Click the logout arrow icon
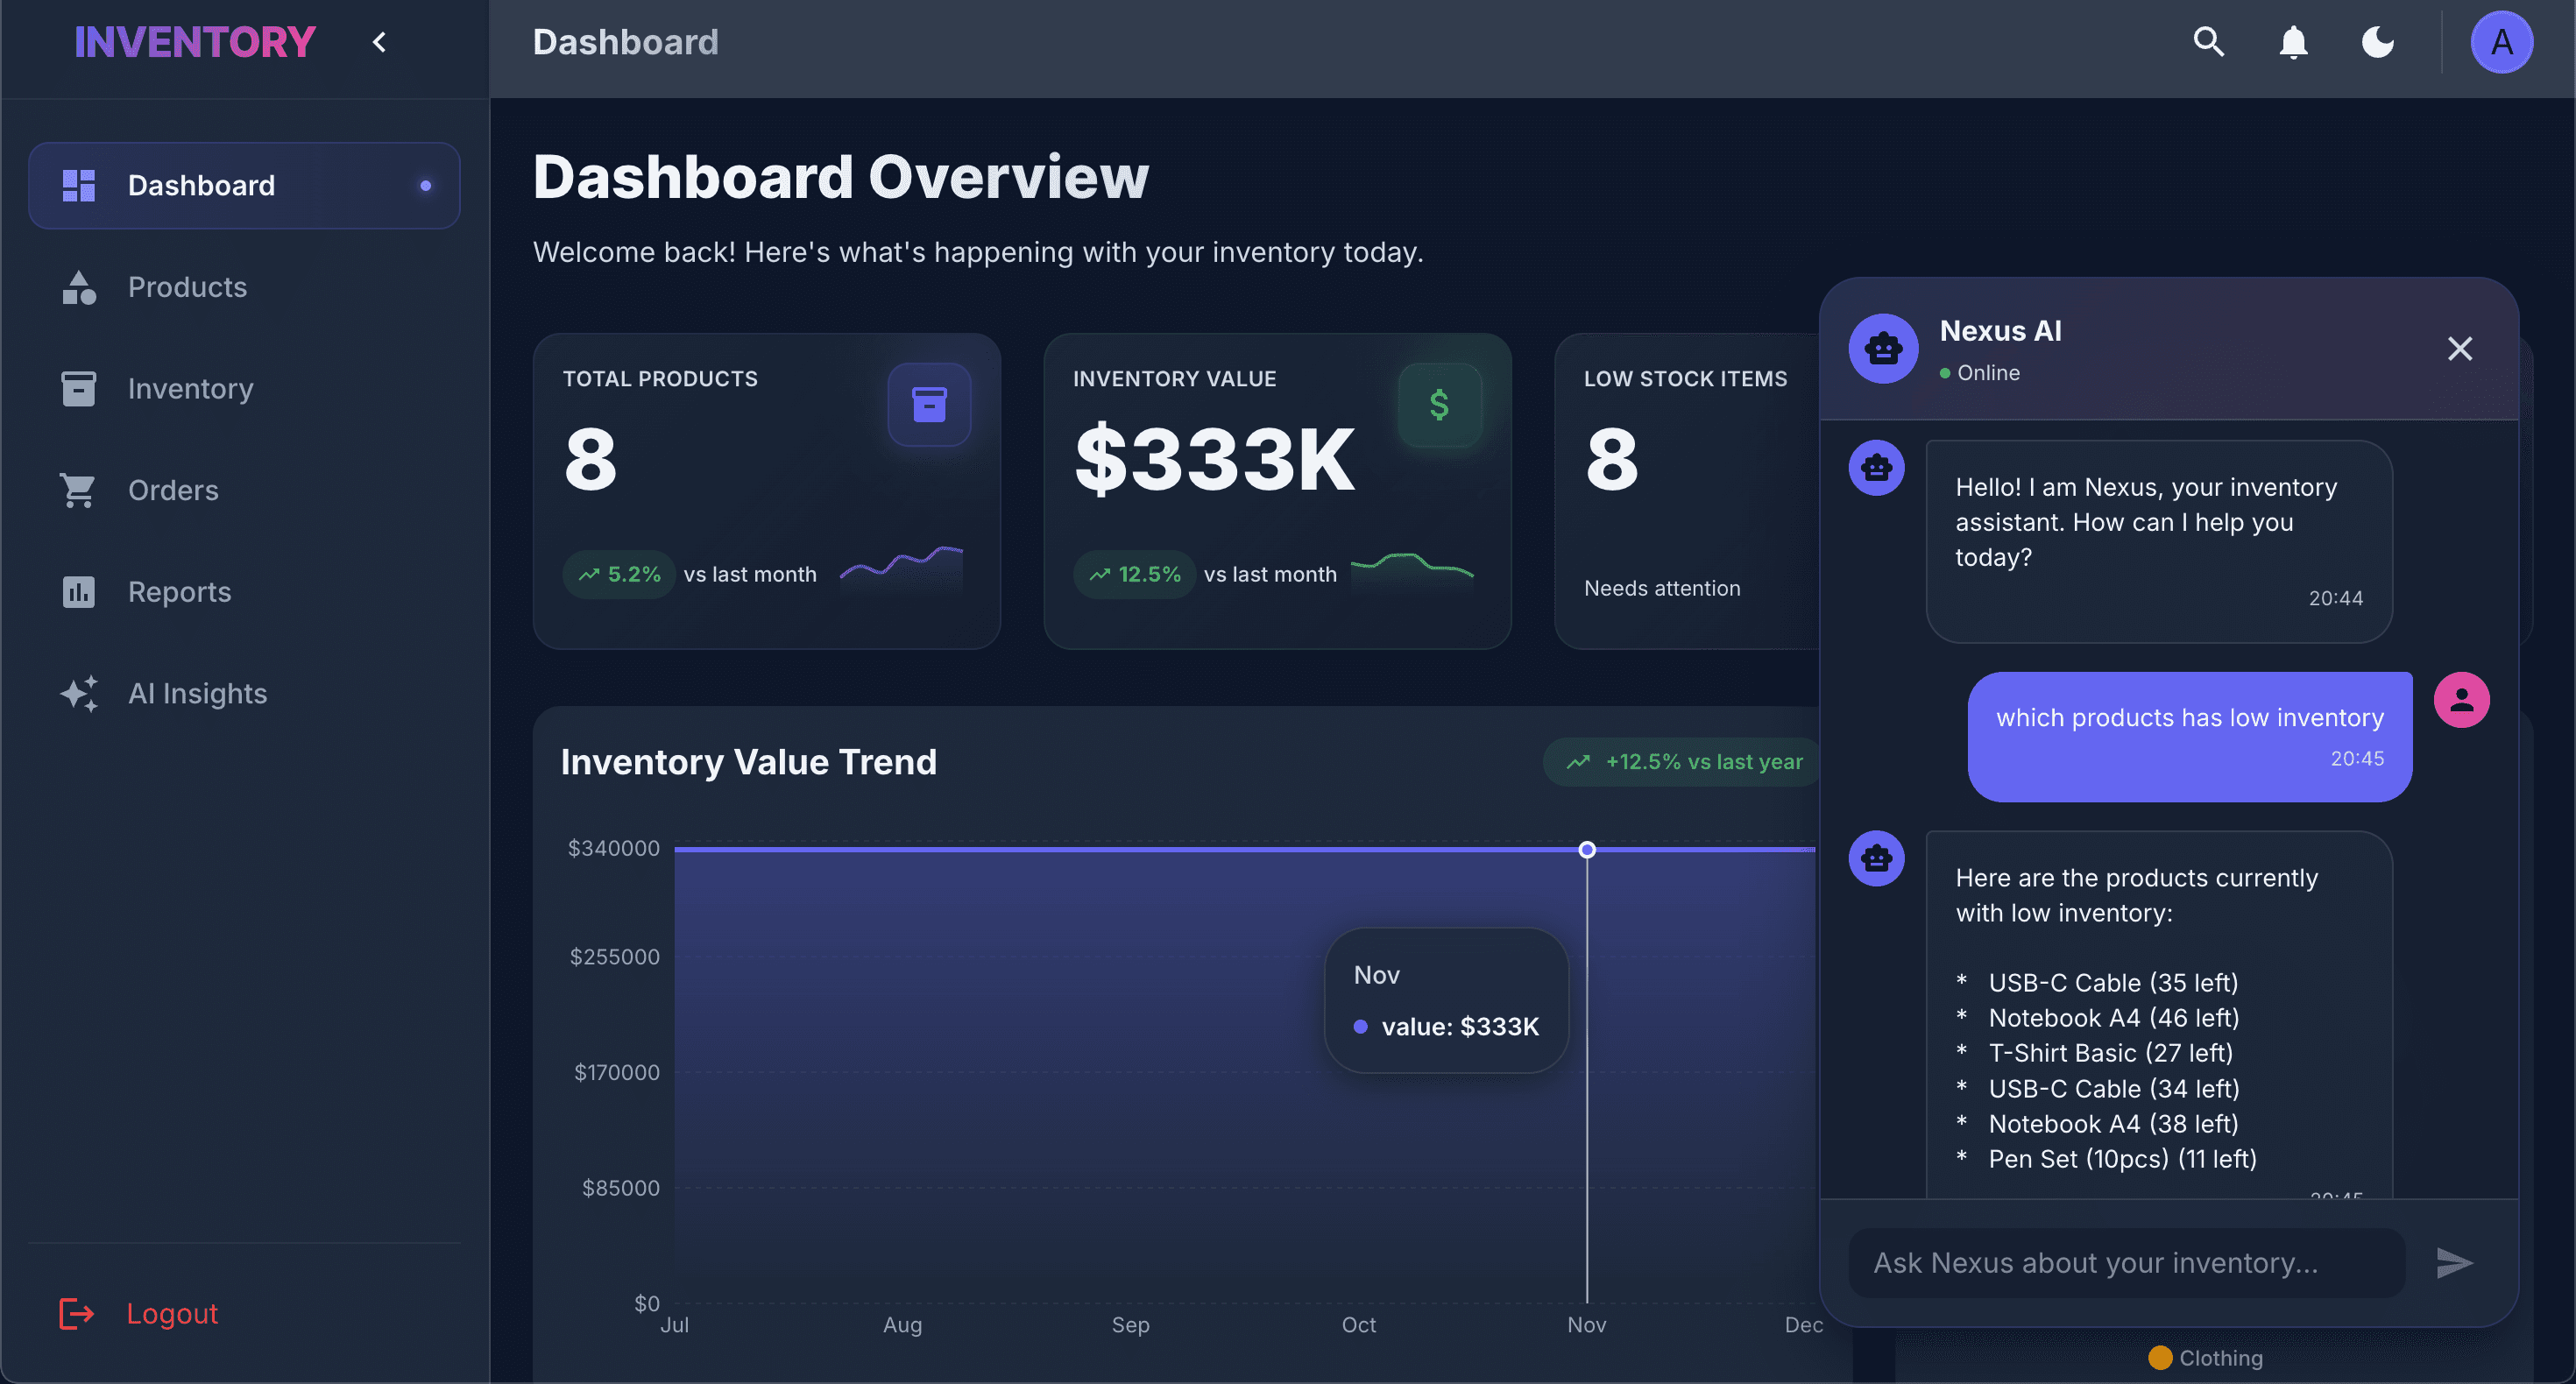Screen dimensions: 2576x1384 77,1314
